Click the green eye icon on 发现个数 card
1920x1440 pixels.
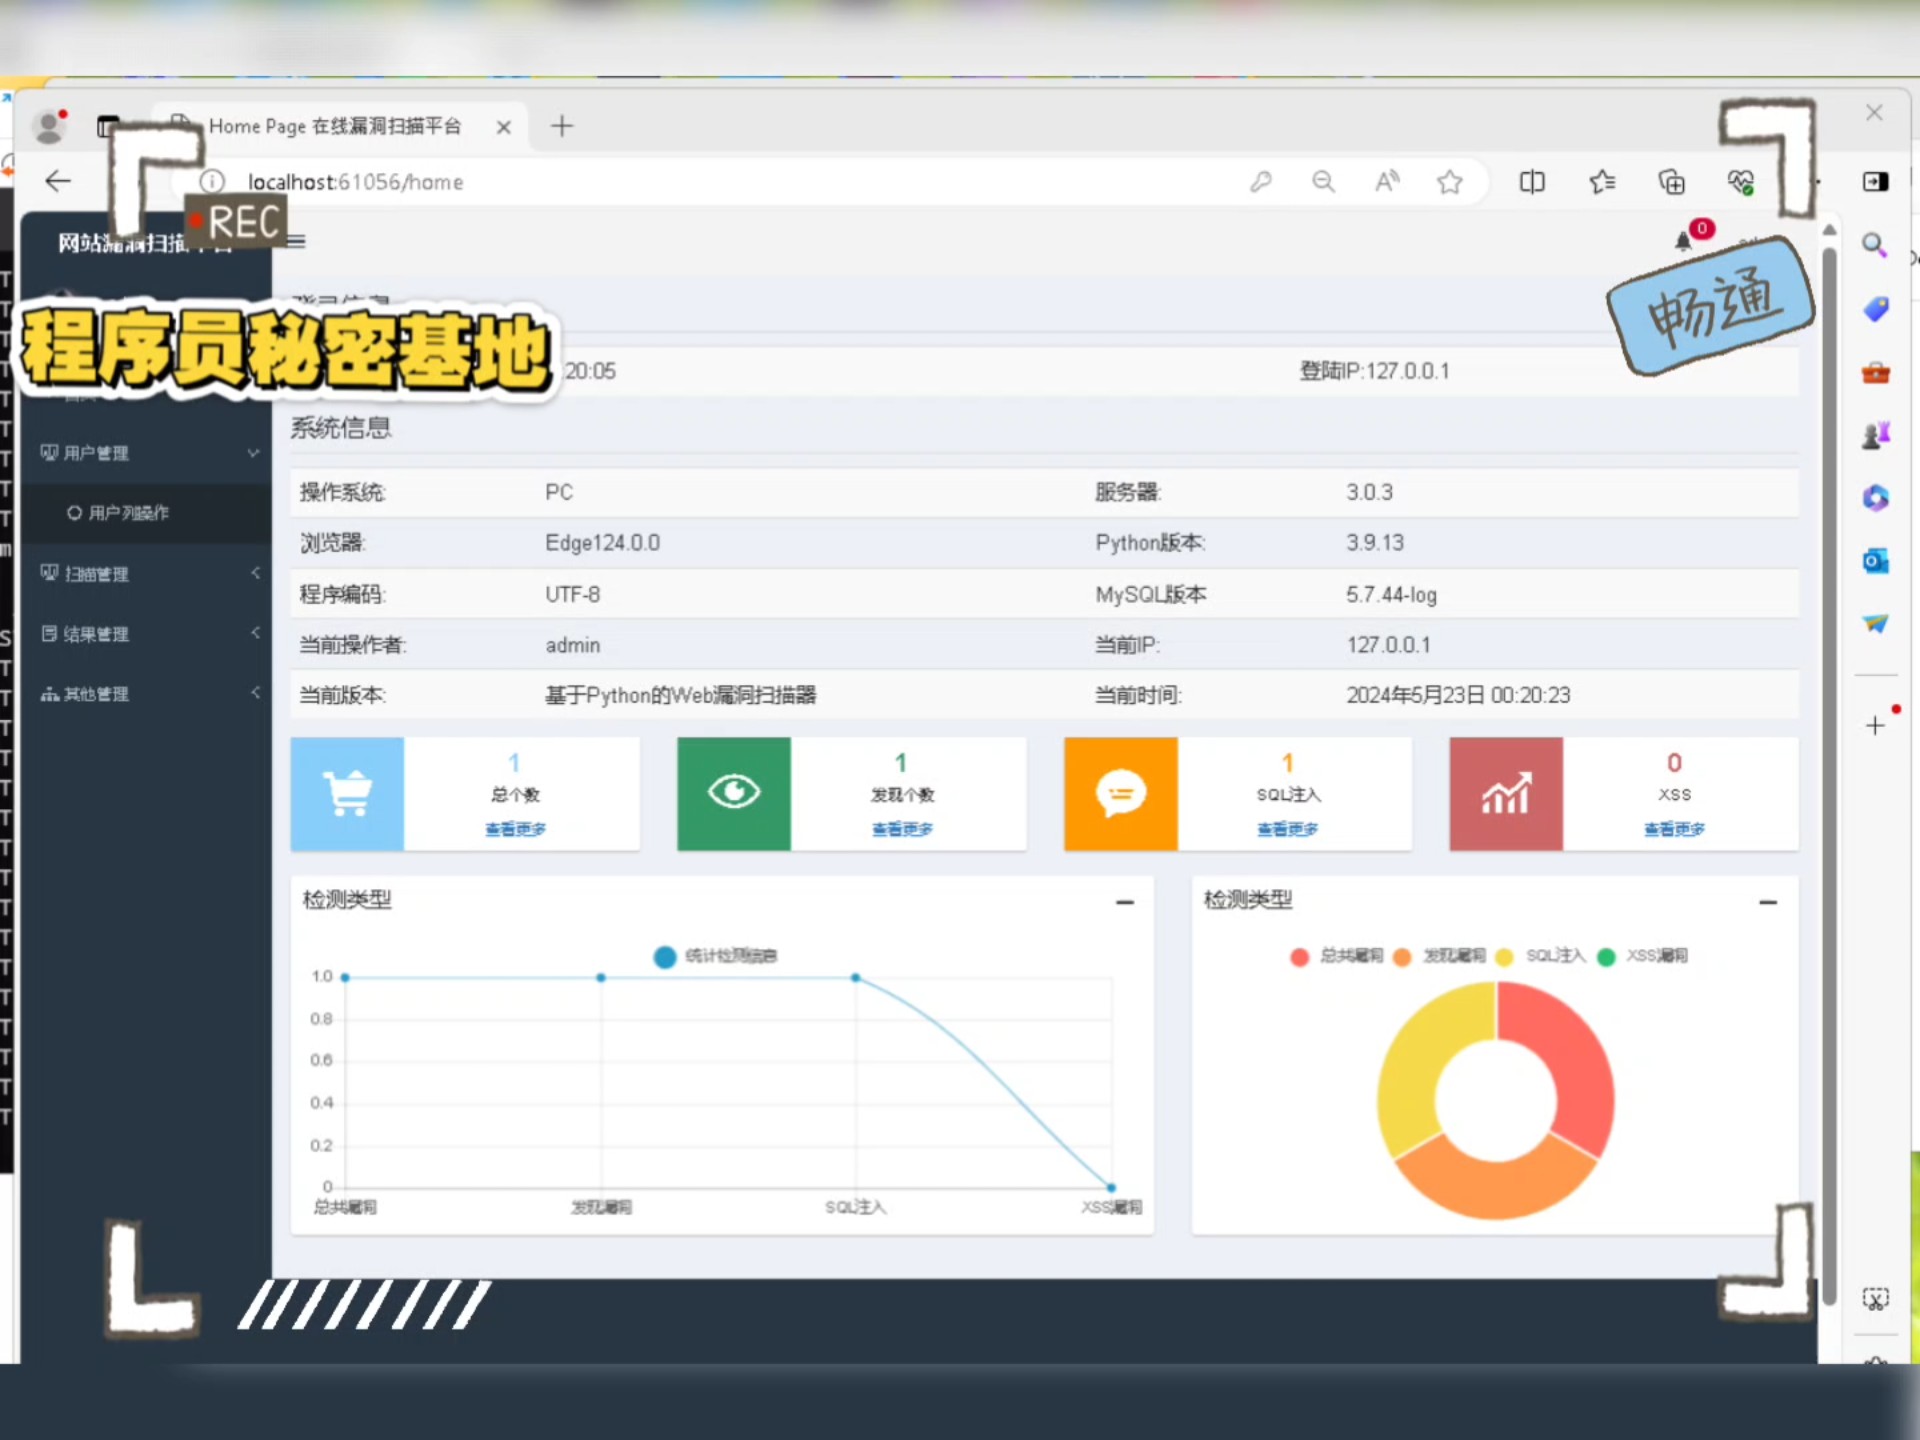[x=733, y=793]
